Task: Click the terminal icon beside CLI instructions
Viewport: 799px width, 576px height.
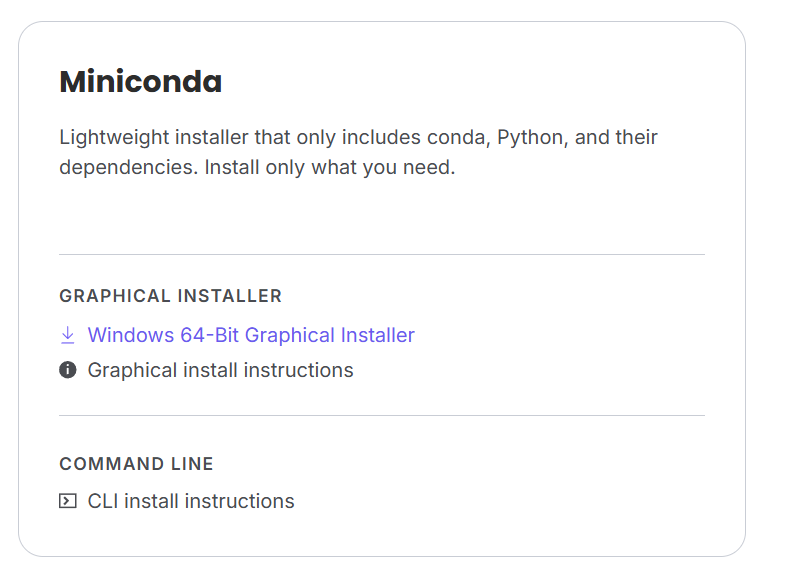Action: [68, 502]
